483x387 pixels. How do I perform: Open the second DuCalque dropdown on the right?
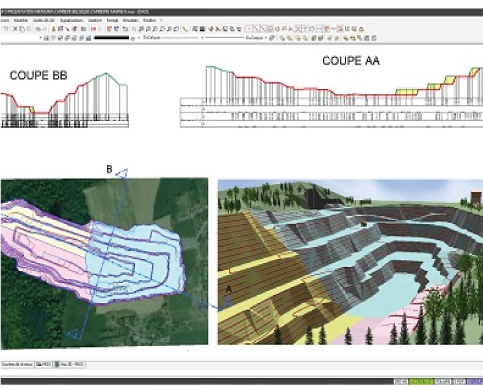237,38
